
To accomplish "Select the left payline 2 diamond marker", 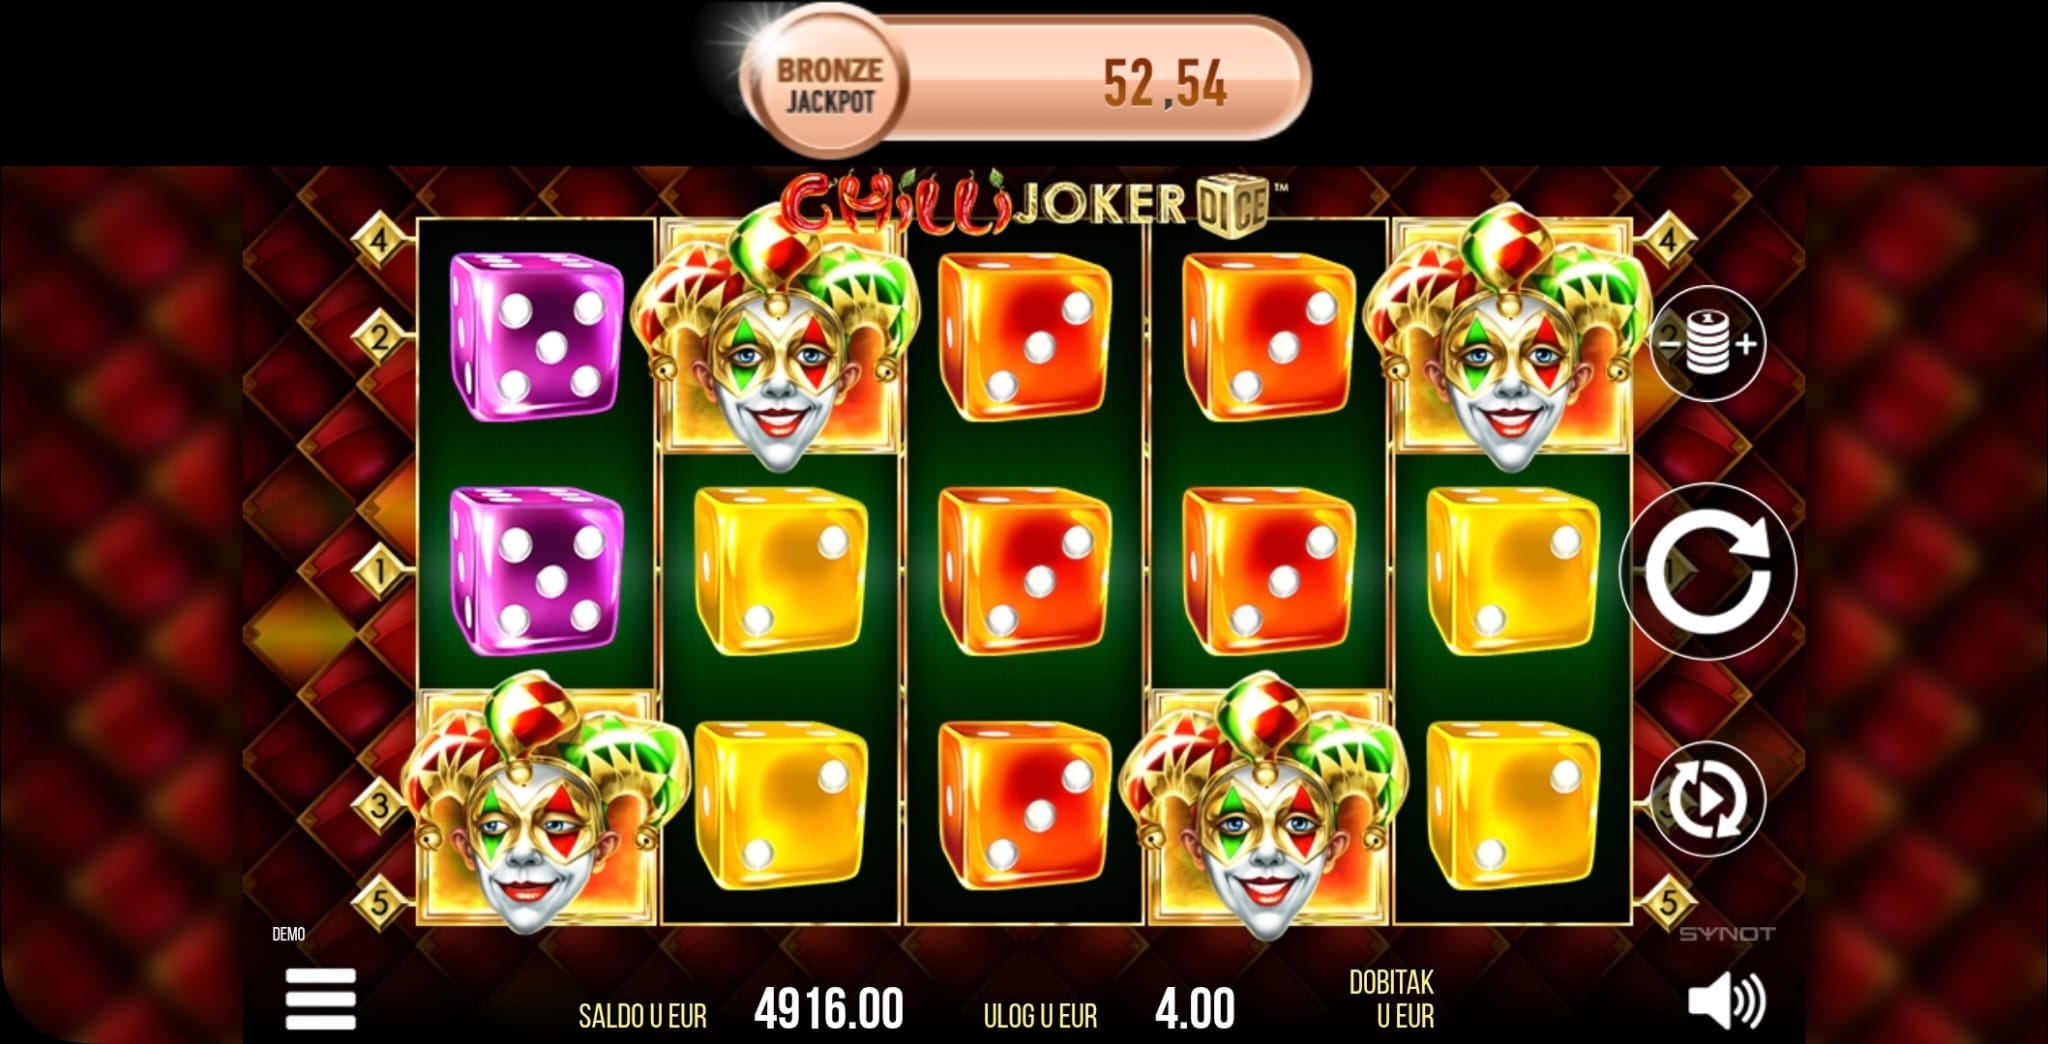I will [379, 337].
